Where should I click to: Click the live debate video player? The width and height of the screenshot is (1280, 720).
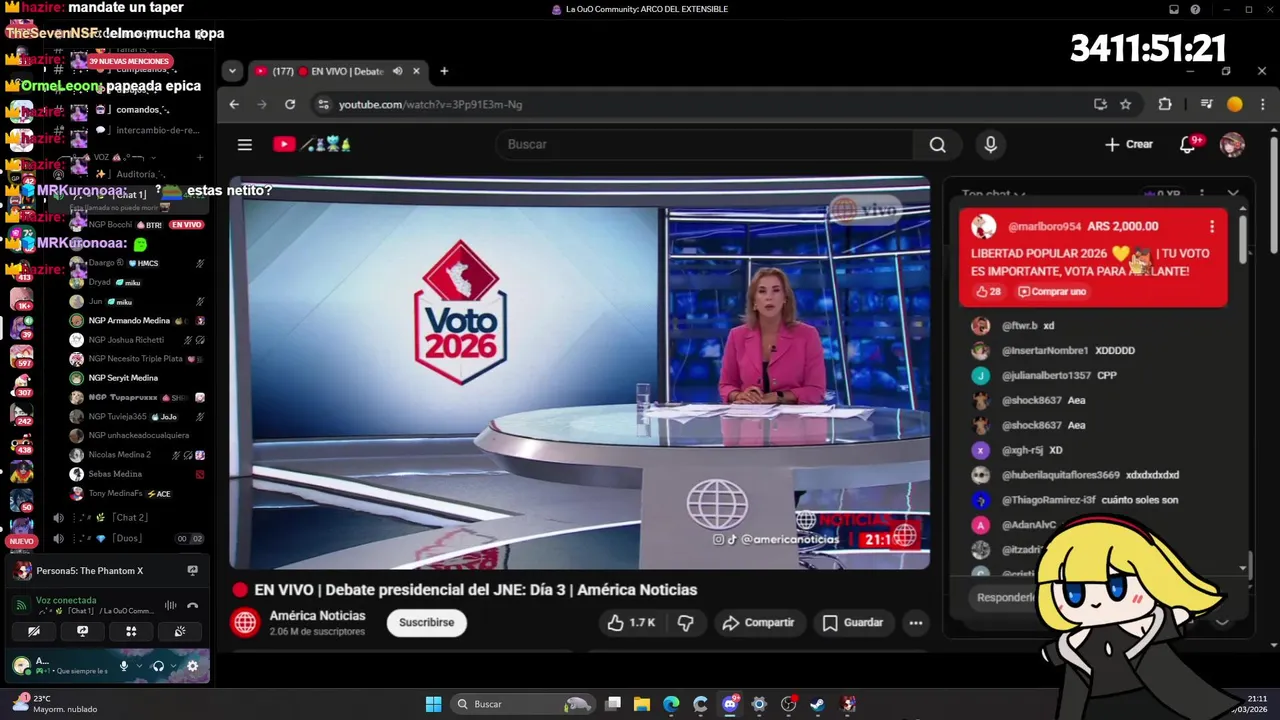click(x=580, y=373)
